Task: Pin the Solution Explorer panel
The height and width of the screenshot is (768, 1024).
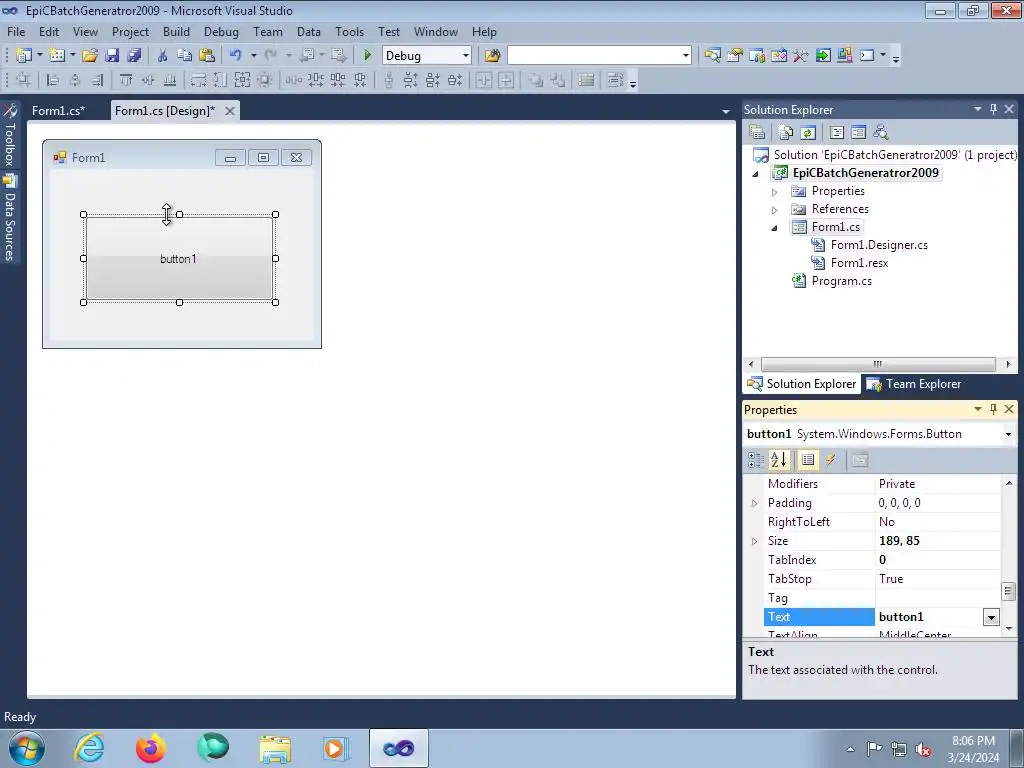Action: [x=993, y=109]
